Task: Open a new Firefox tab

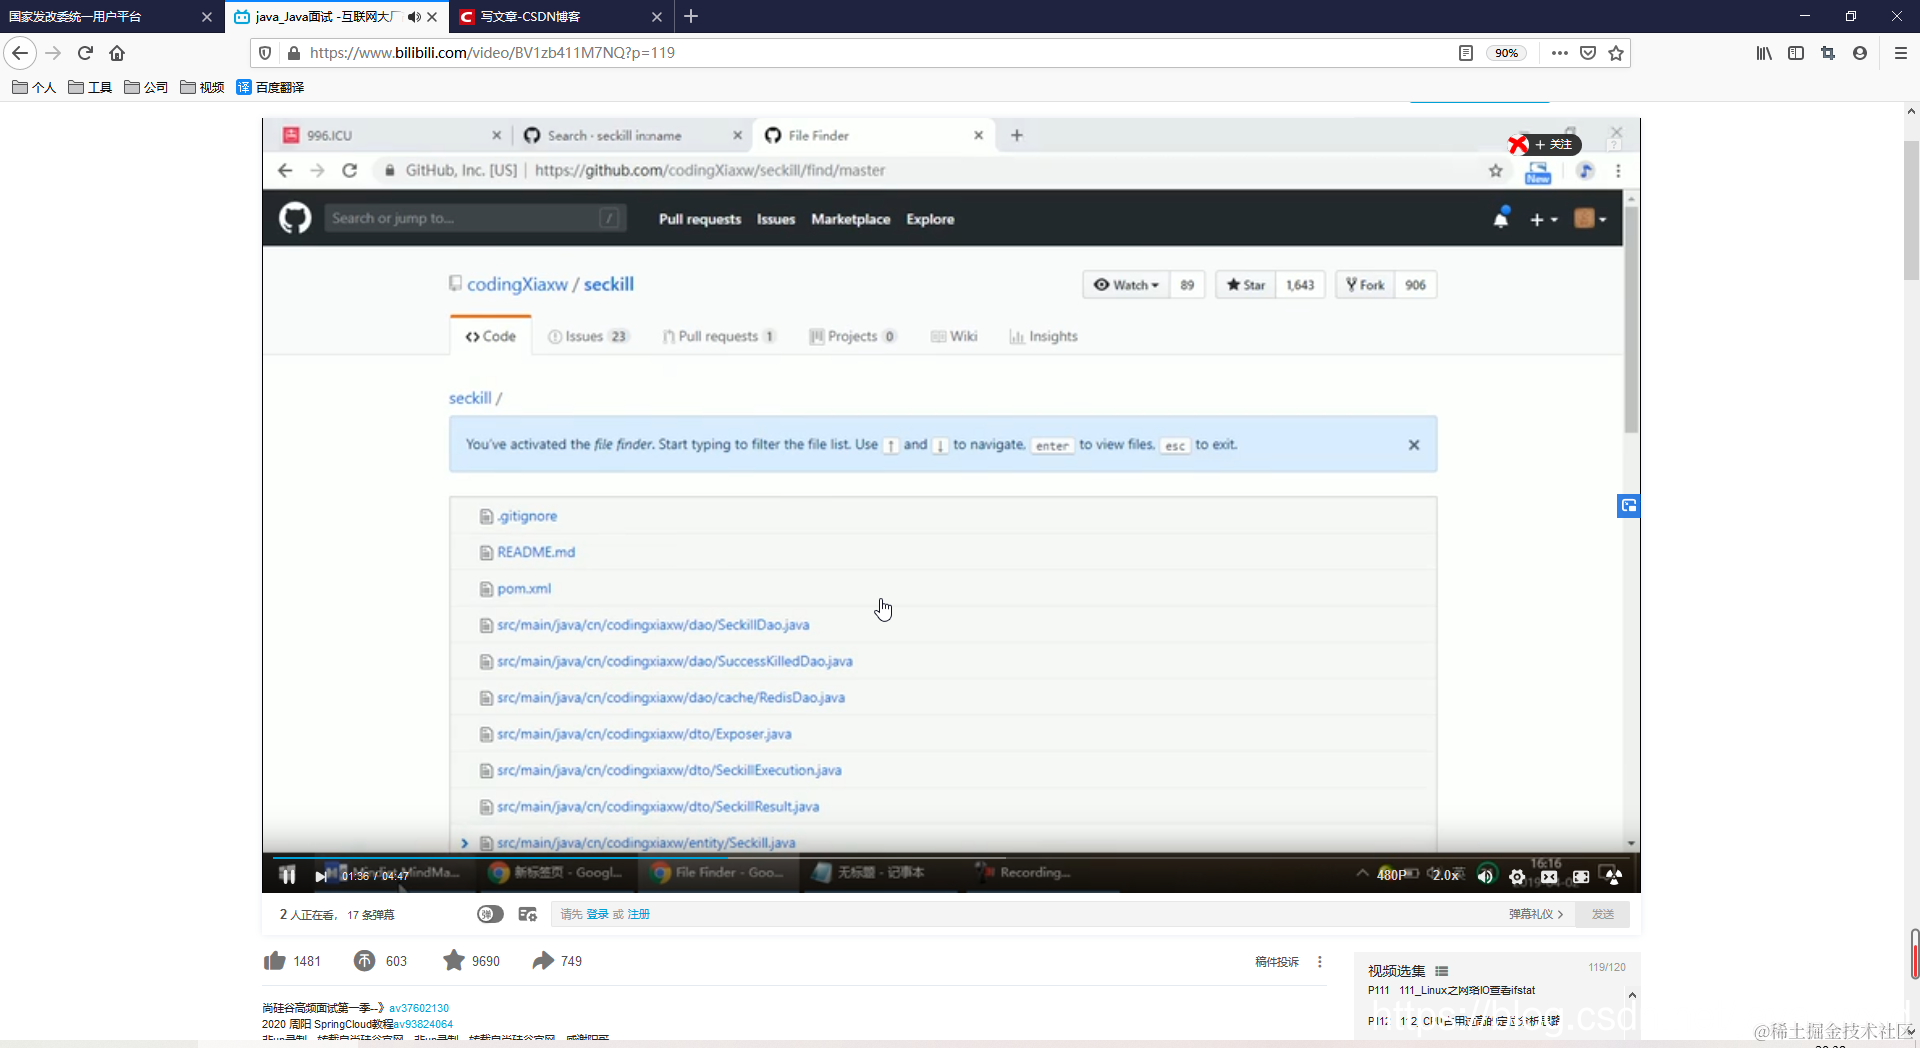Action: (691, 17)
